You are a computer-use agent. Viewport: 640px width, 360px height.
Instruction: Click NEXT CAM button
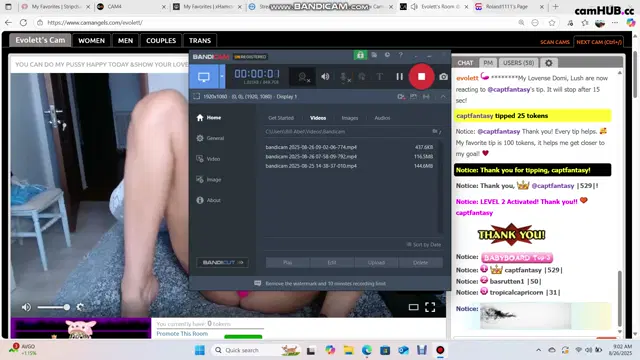click(599, 42)
